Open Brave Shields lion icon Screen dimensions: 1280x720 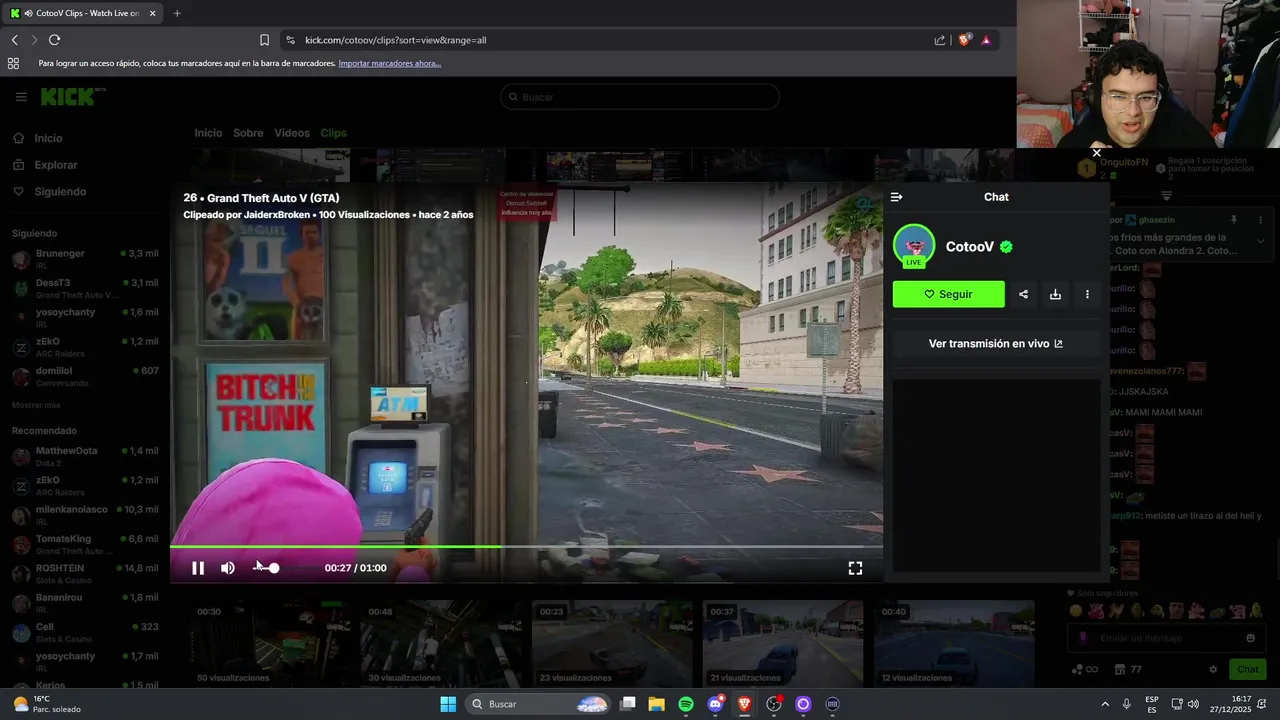pyautogui.click(x=964, y=40)
